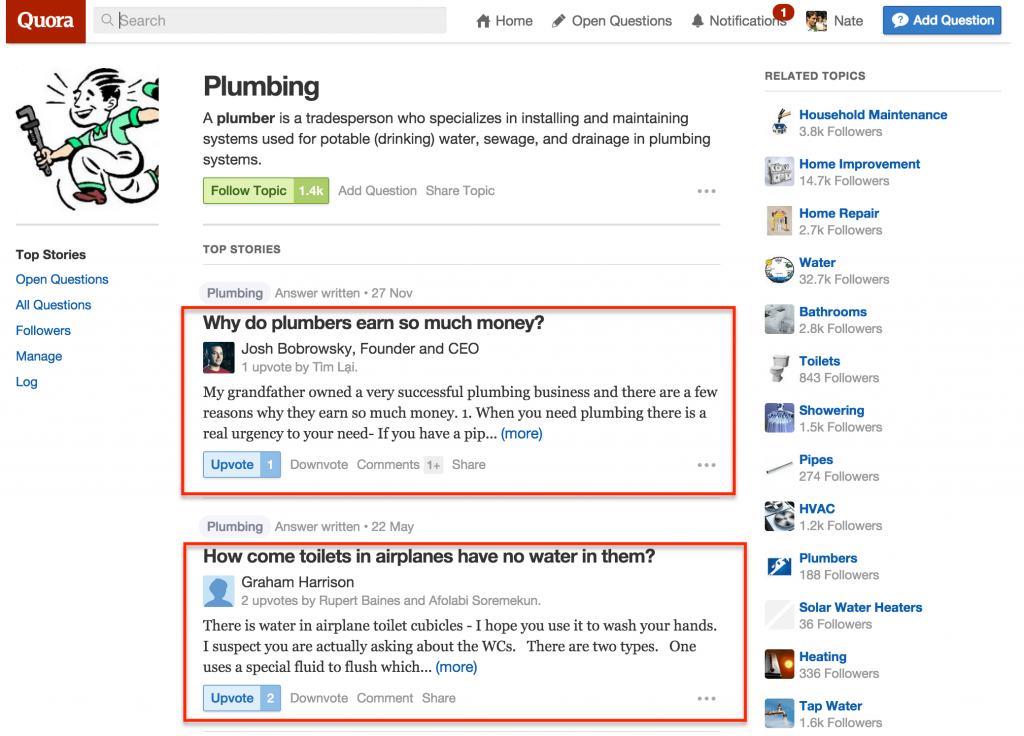Open question 'Why do plumbers earn so much money?'

[374, 323]
